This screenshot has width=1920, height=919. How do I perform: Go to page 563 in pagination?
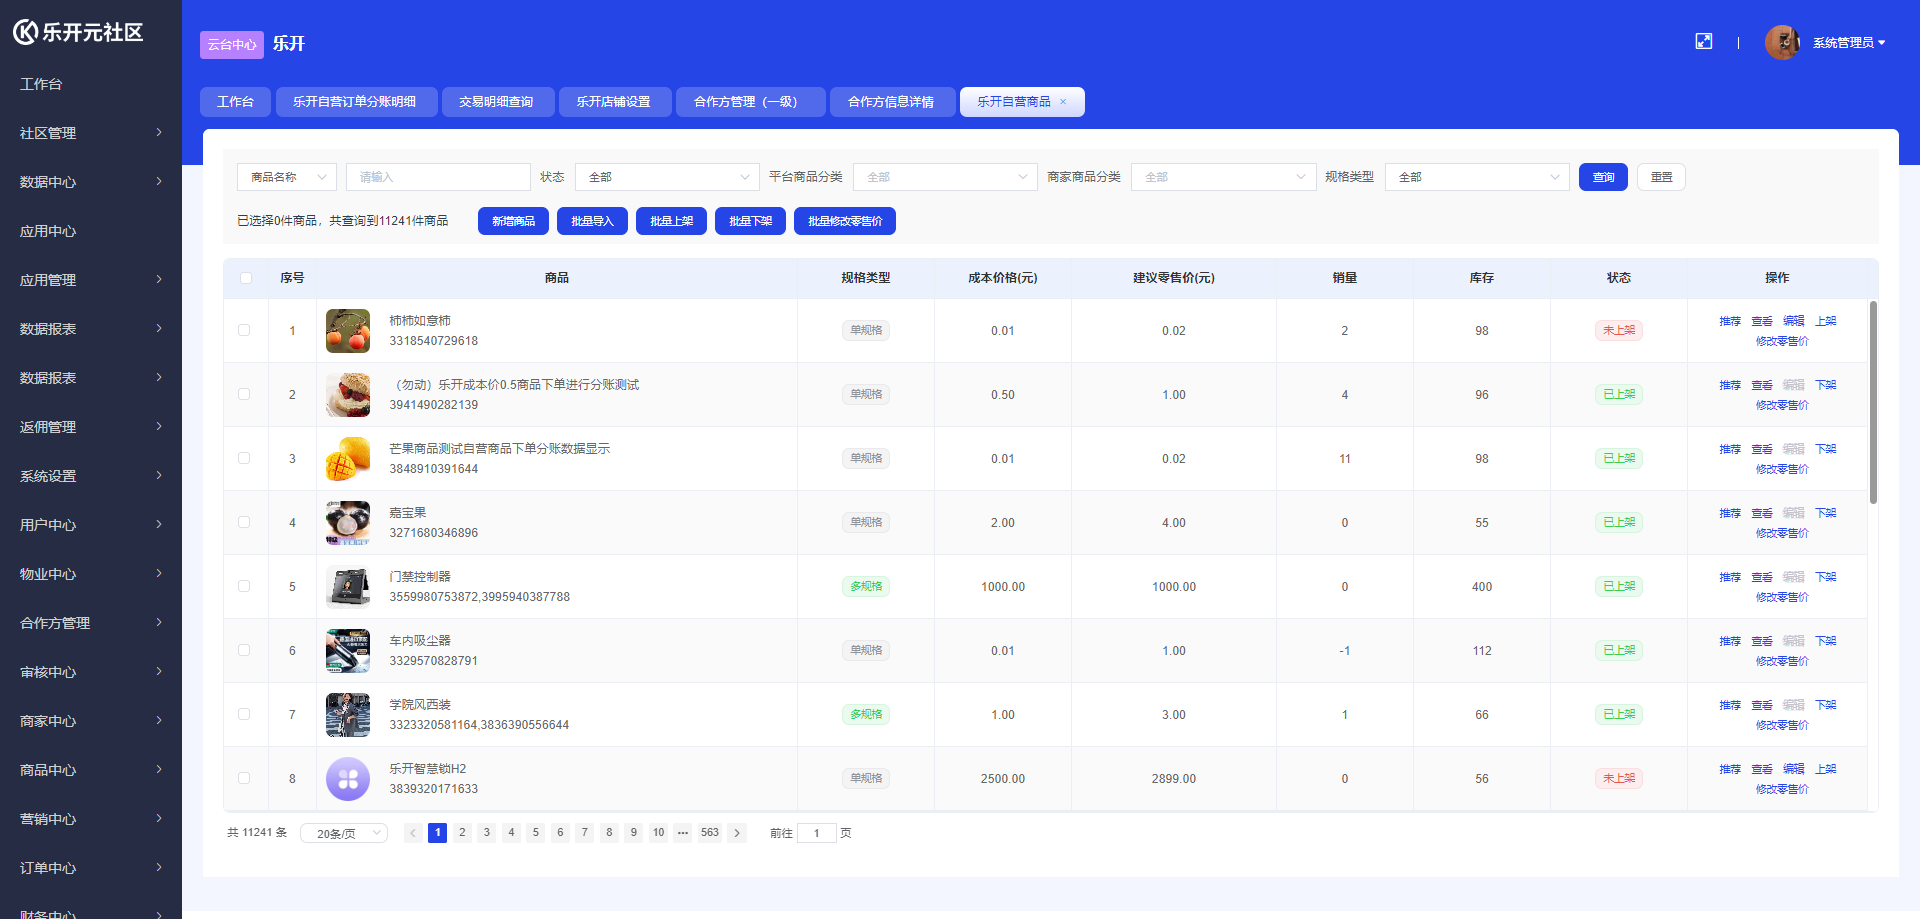coord(710,833)
